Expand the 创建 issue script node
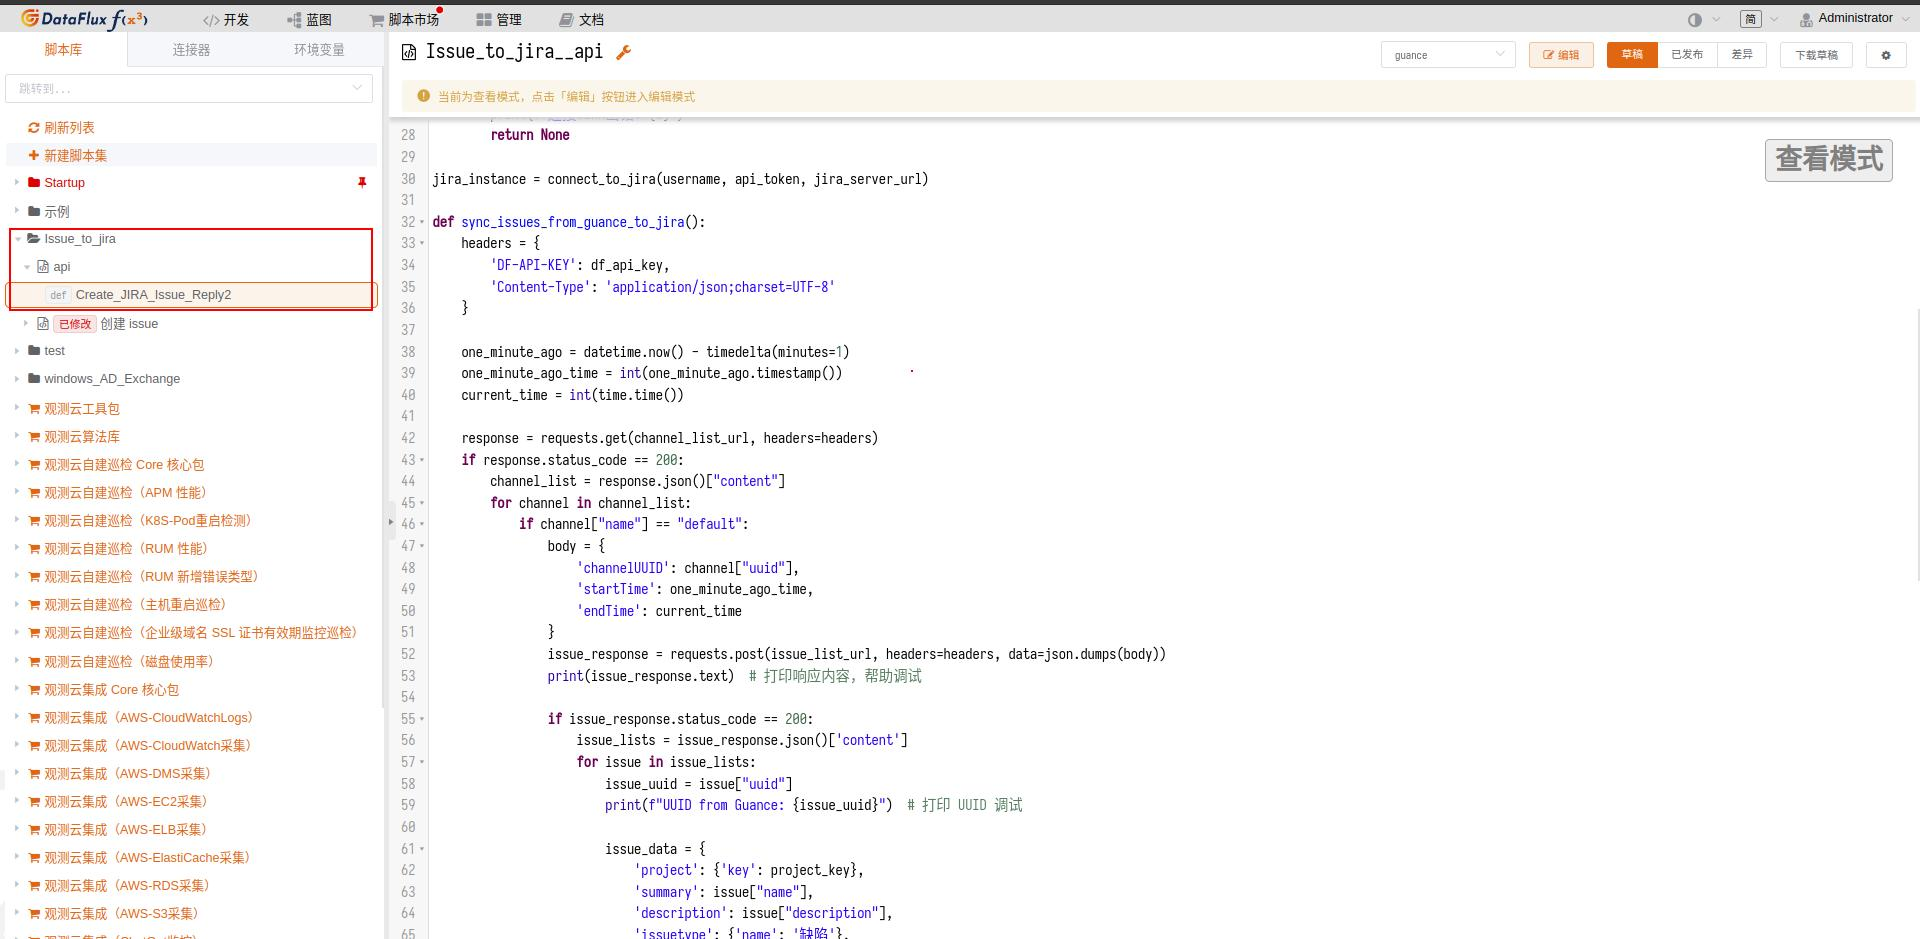Screen dimensions: 1920x939 pyautogui.click(x=27, y=323)
